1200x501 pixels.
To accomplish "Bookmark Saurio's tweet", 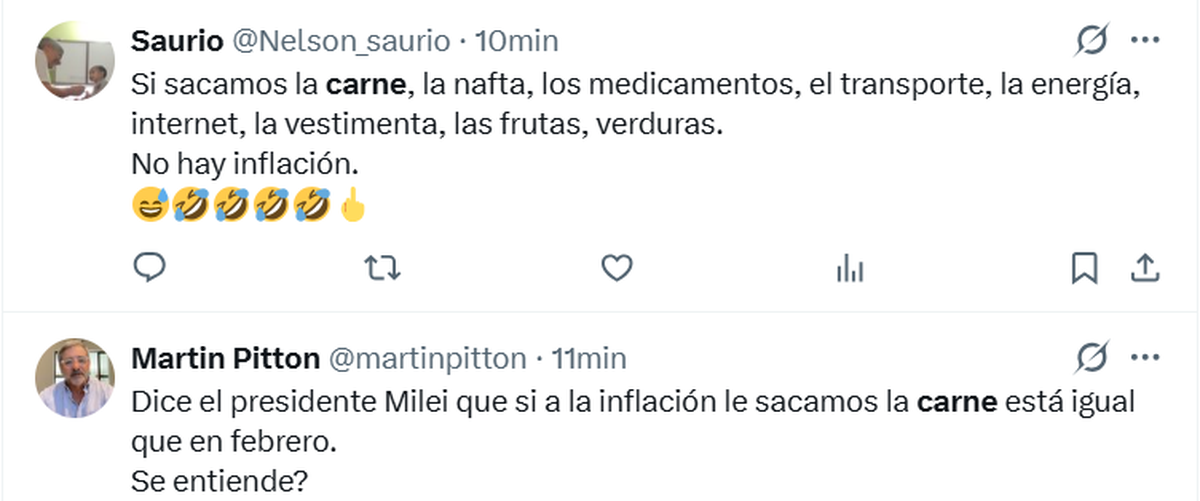I will coord(1085,267).
